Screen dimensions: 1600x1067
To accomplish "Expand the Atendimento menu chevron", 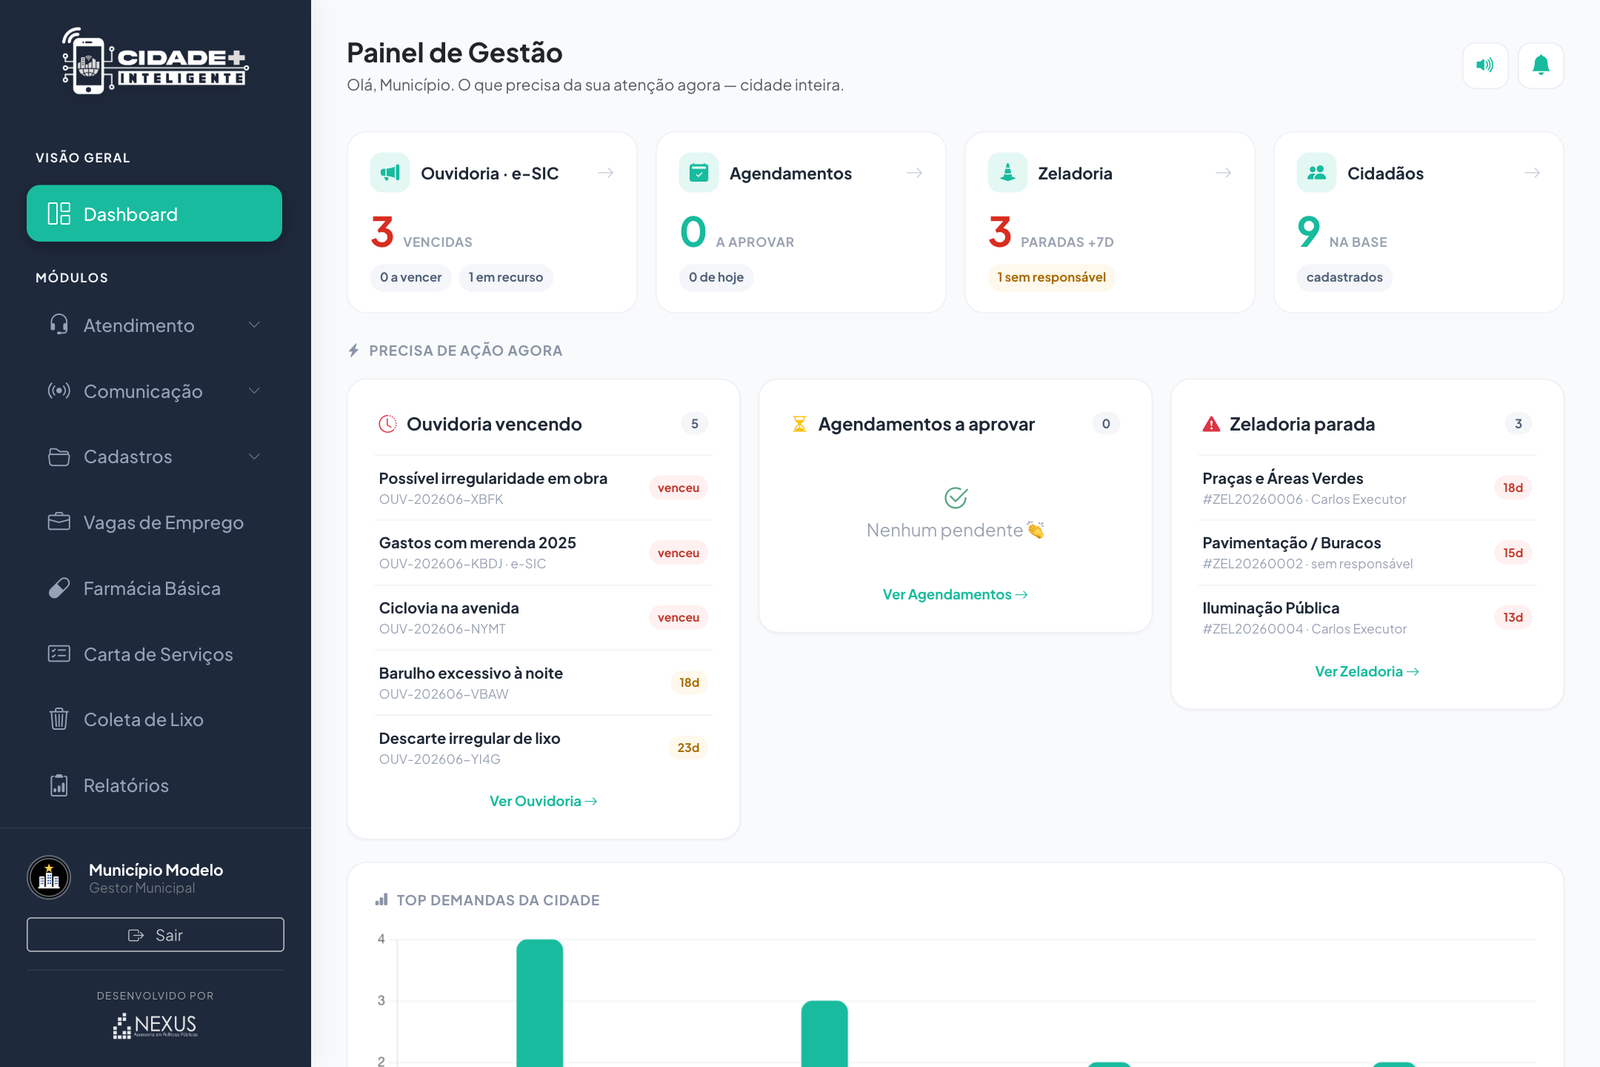I will (254, 325).
